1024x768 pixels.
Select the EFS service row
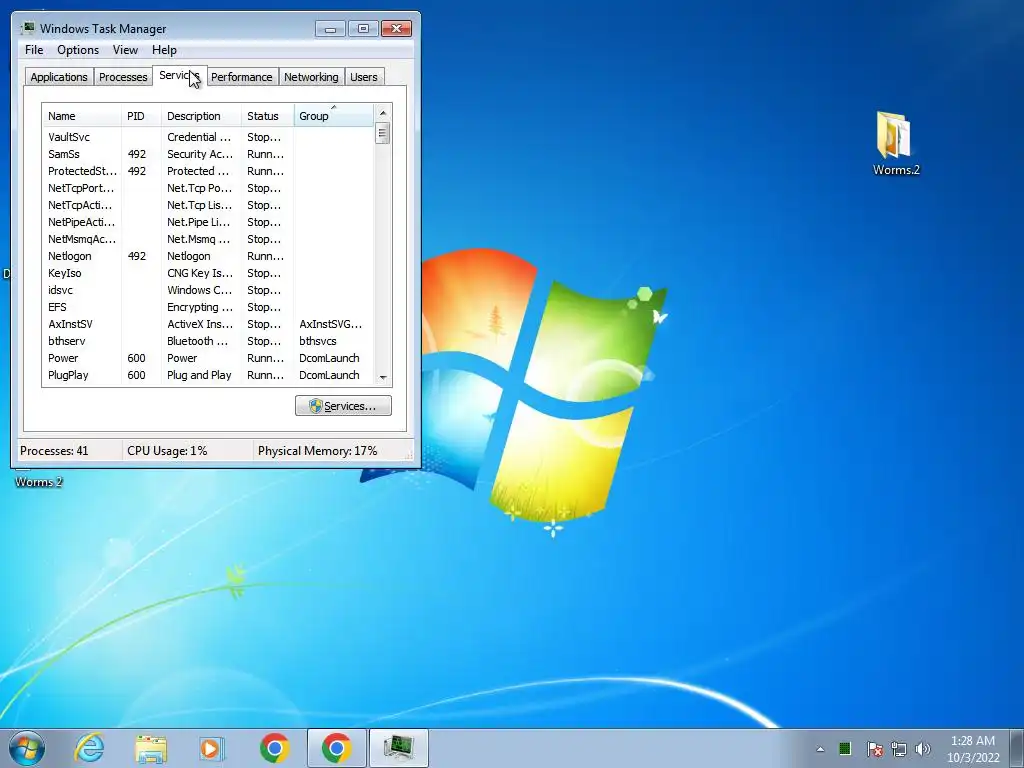pyautogui.click(x=208, y=307)
